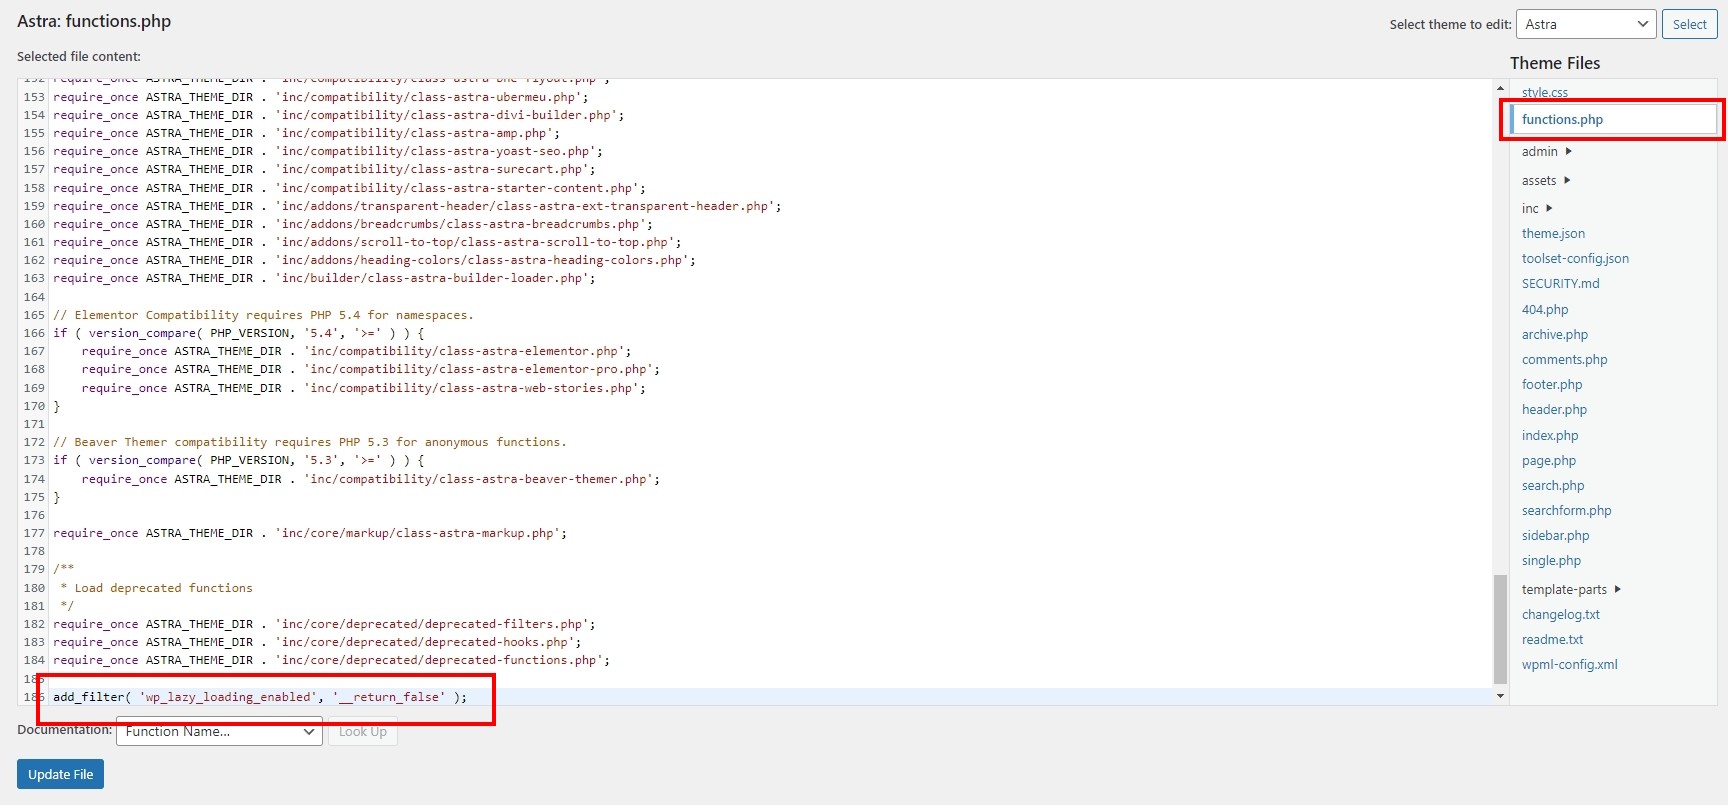Open wpml-config.xml file
1728x805 pixels.
point(1569,664)
